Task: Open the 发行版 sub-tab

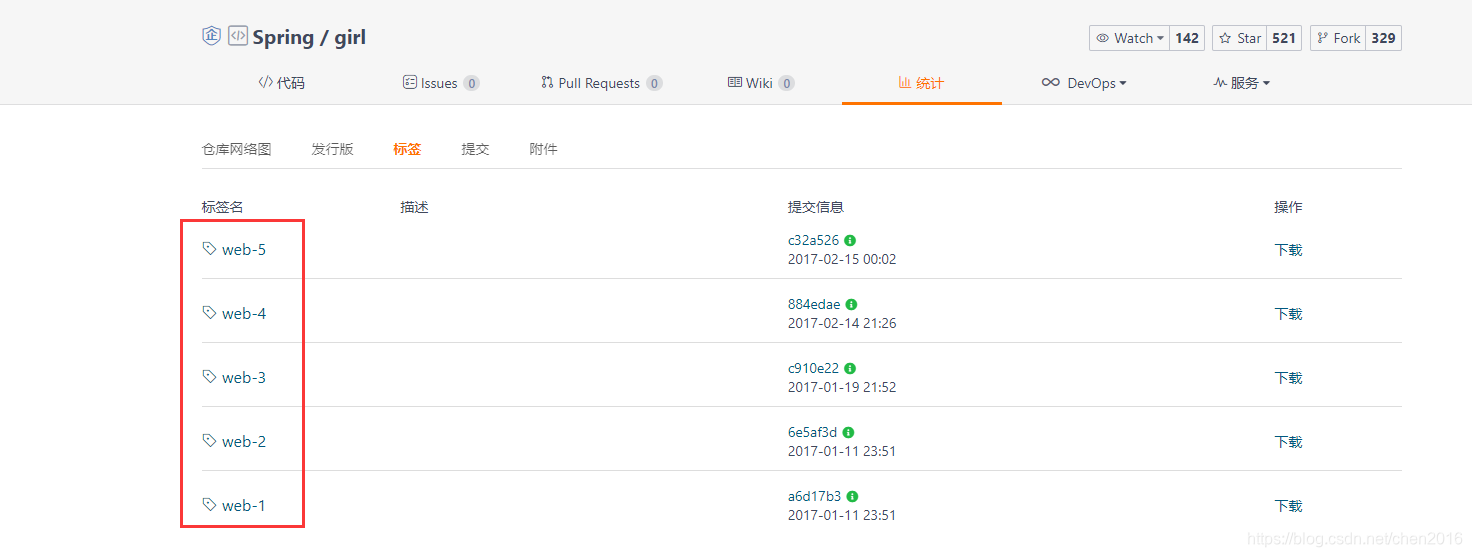Action: [x=332, y=149]
